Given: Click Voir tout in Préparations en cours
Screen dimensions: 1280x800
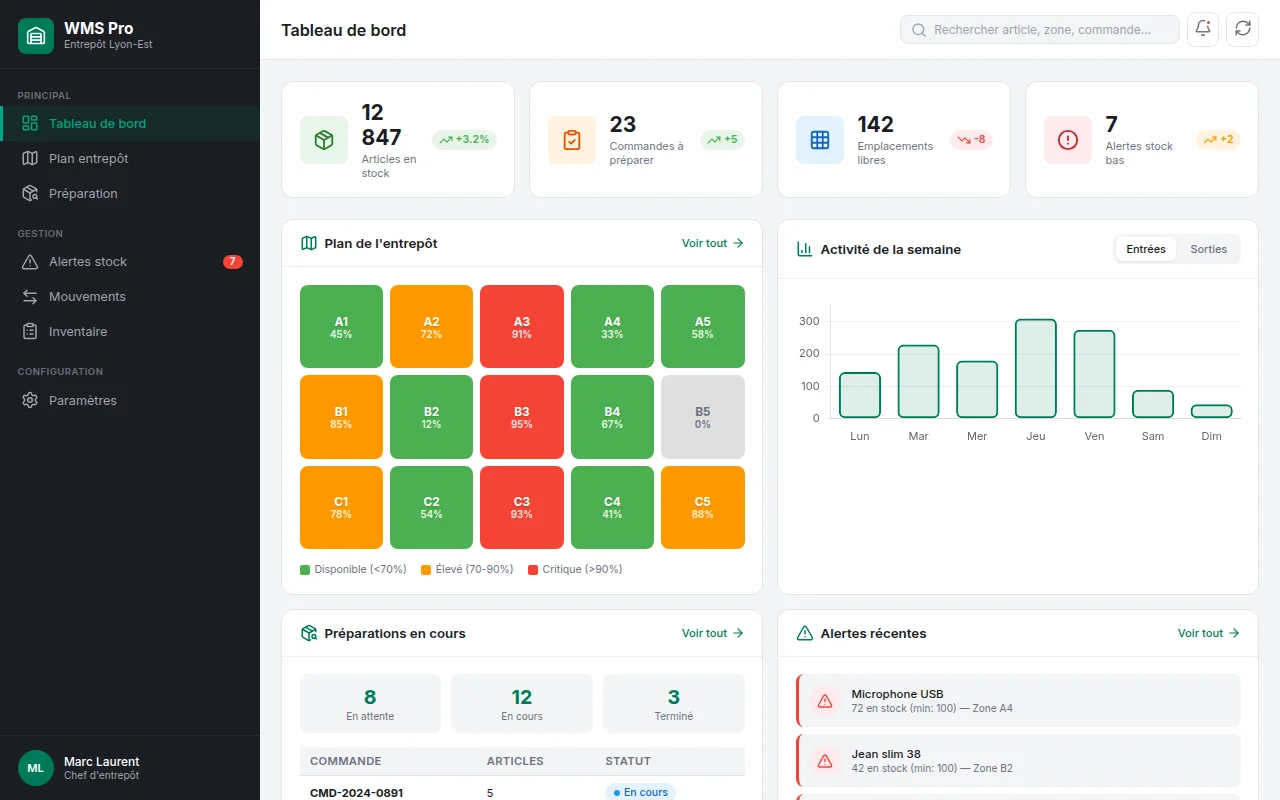Looking at the screenshot, I should click(x=712, y=633).
